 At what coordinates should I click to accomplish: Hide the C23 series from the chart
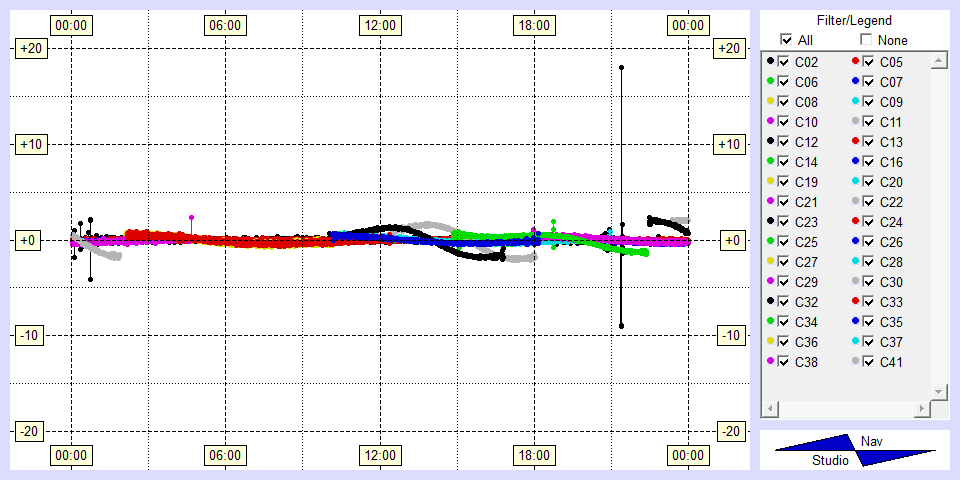click(784, 222)
